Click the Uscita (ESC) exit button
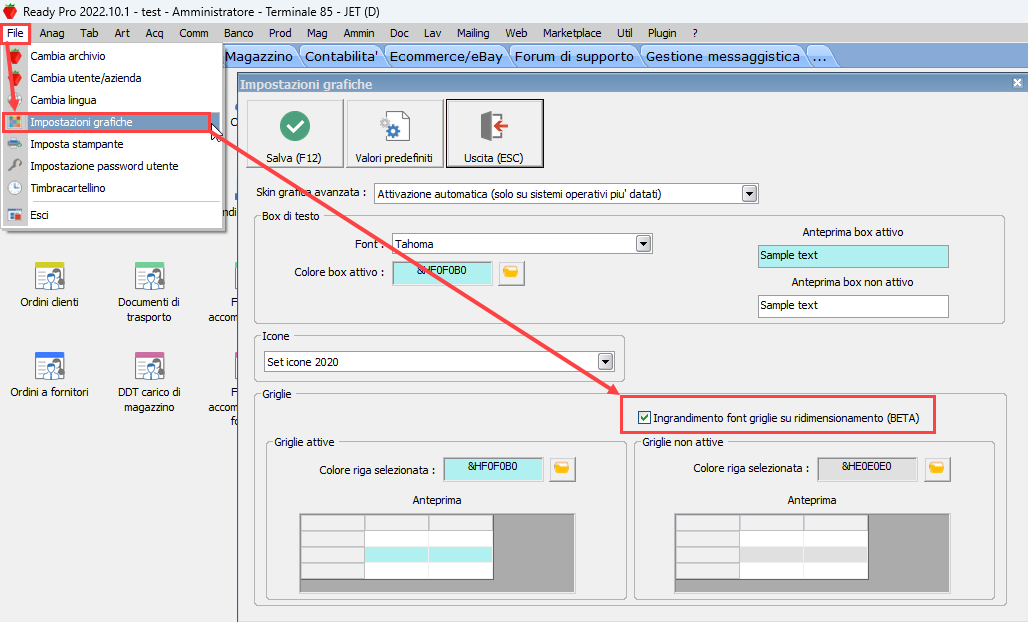Image resolution: width=1028 pixels, height=622 pixels. pos(494,134)
